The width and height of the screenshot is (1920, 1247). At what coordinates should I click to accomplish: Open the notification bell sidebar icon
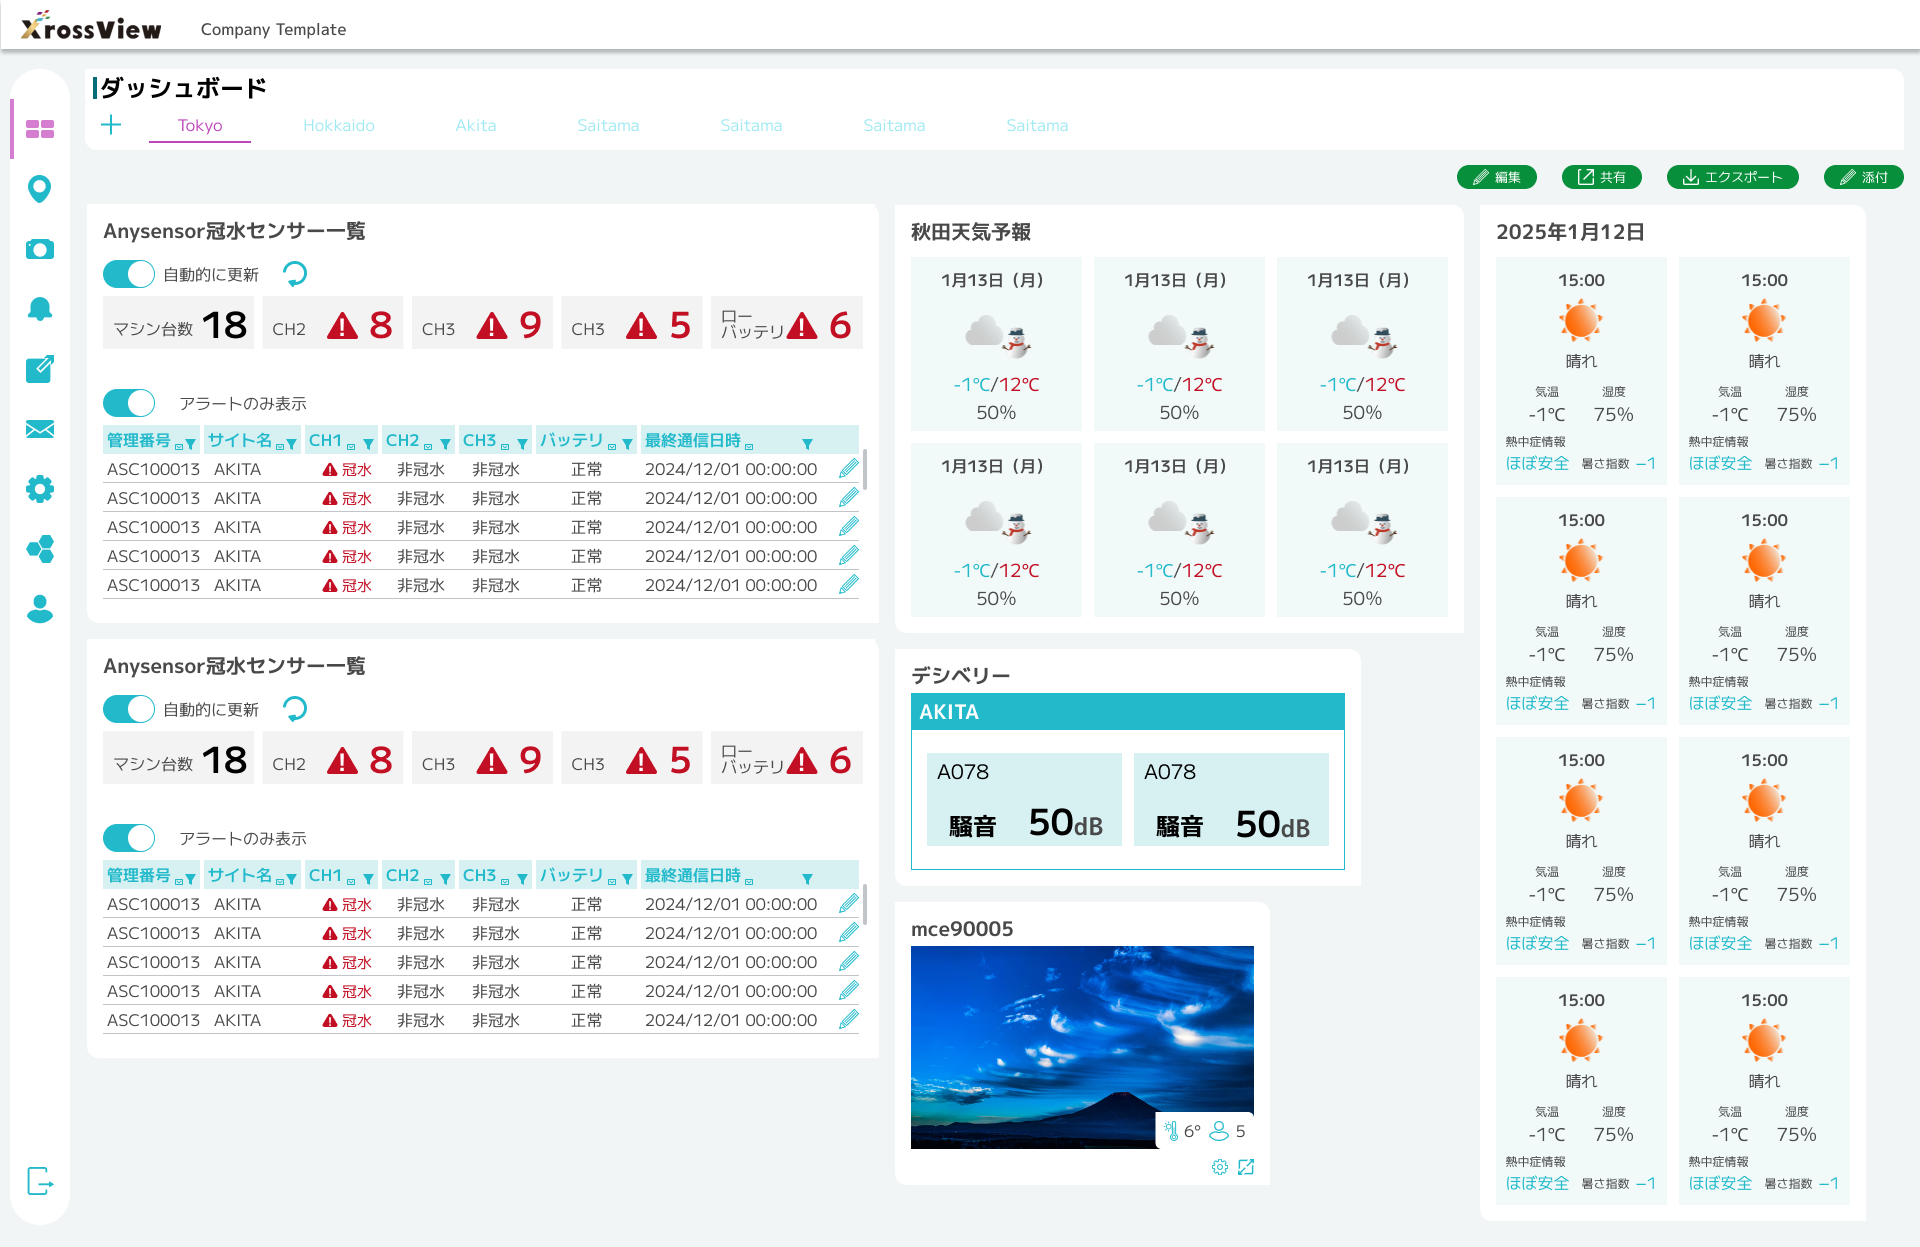(x=39, y=309)
